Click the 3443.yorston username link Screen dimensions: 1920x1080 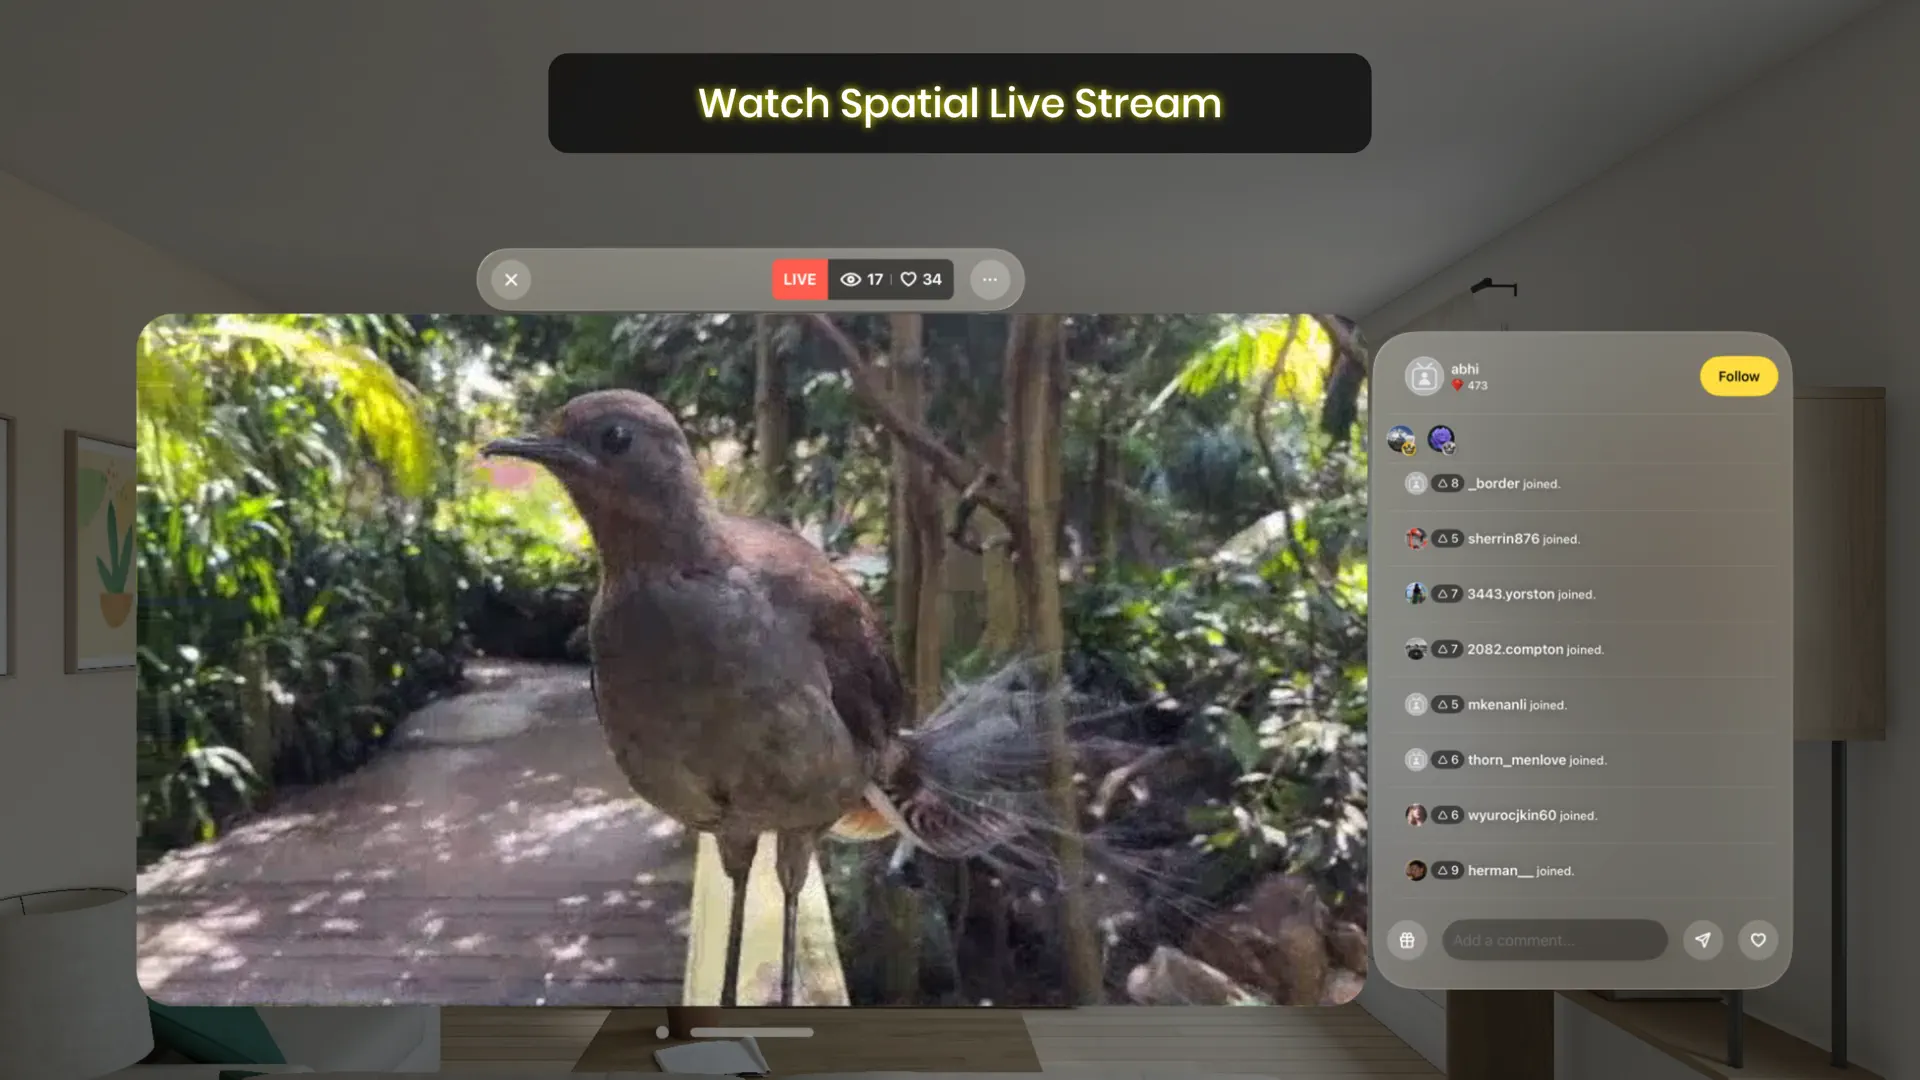click(x=1510, y=593)
